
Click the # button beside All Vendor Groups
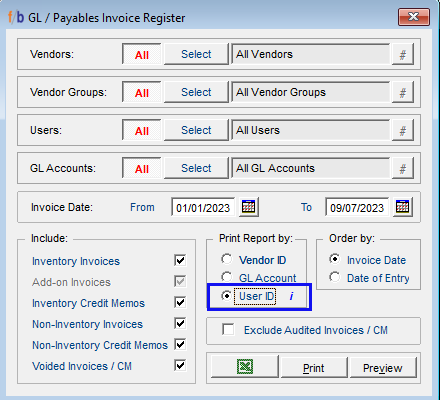pyautogui.click(x=403, y=92)
